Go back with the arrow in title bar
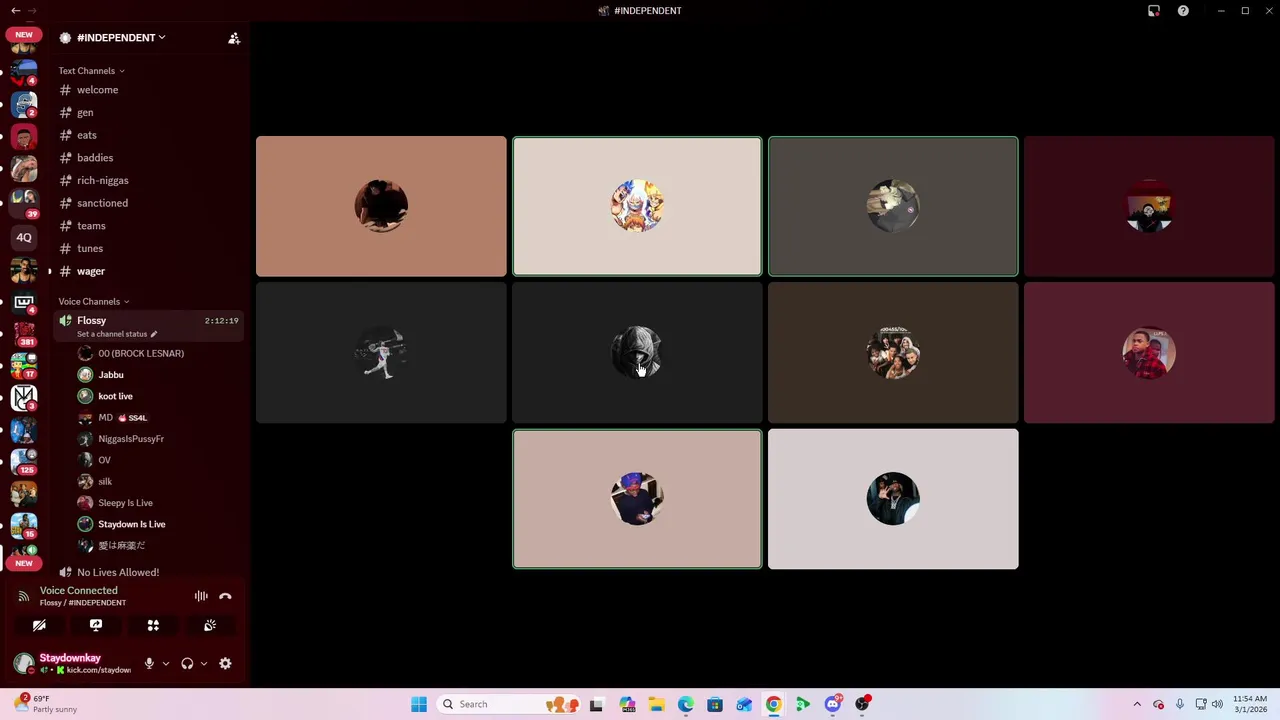This screenshot has width=1280, height=720. point(15,11)
